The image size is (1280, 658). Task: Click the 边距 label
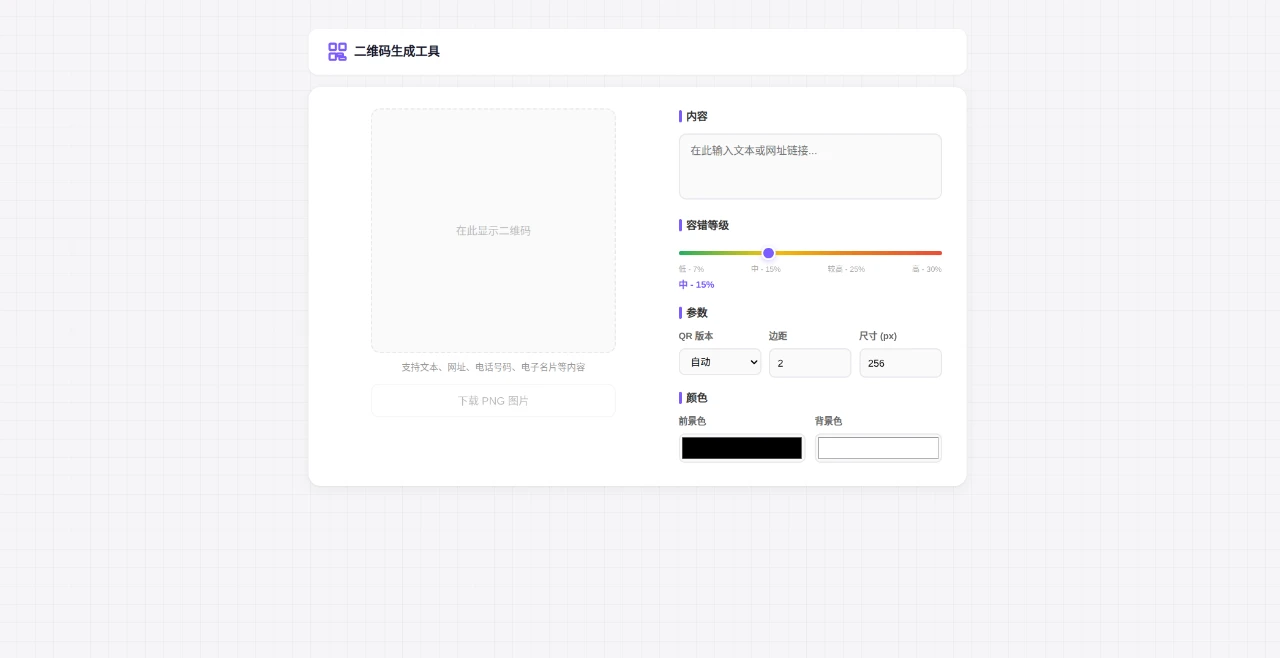(778, 336)
